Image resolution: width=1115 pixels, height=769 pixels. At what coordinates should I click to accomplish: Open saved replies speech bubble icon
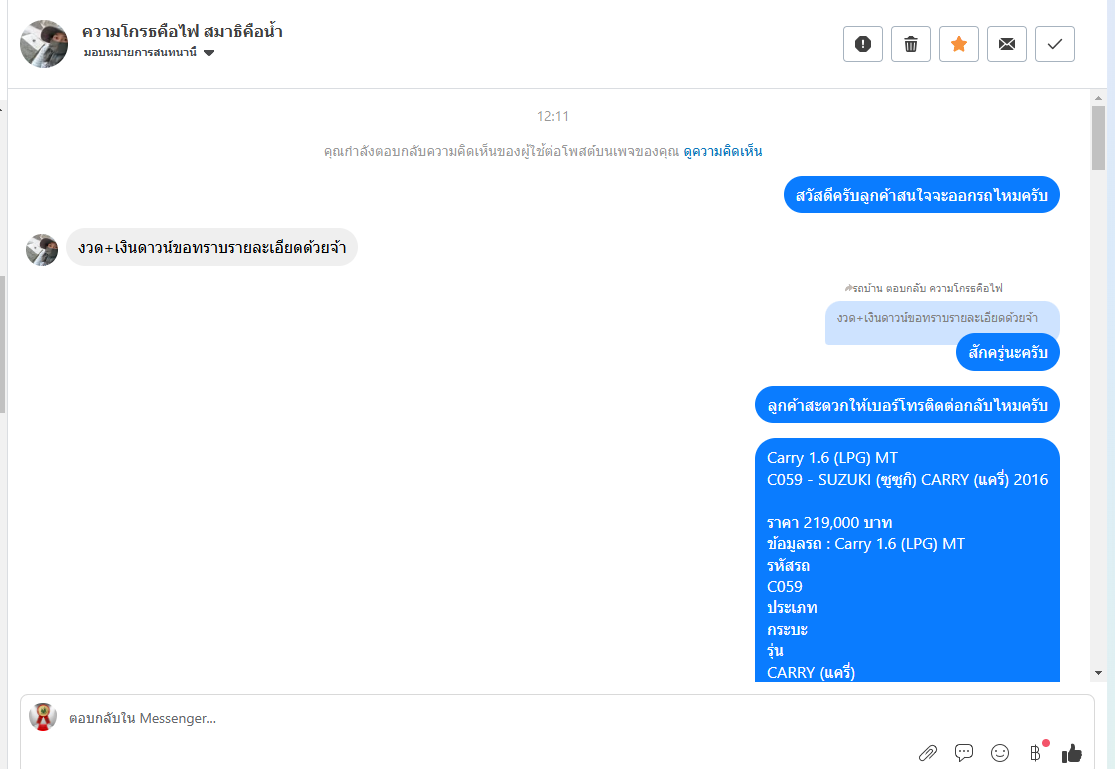click(964, 753)
